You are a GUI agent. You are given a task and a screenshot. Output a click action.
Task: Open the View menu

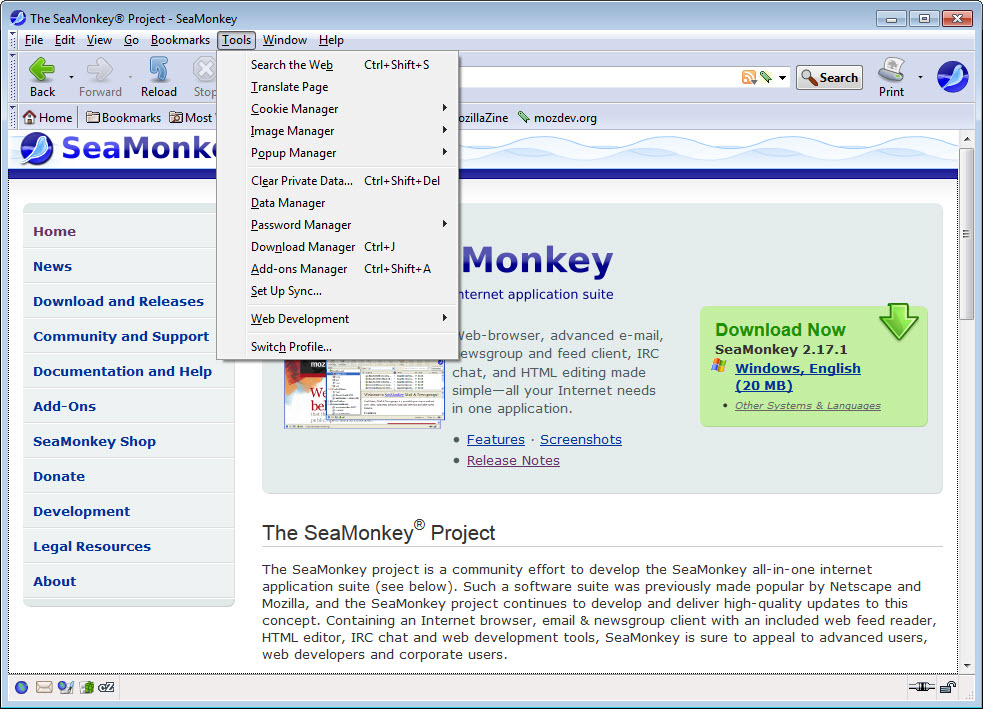coord(99,40)
